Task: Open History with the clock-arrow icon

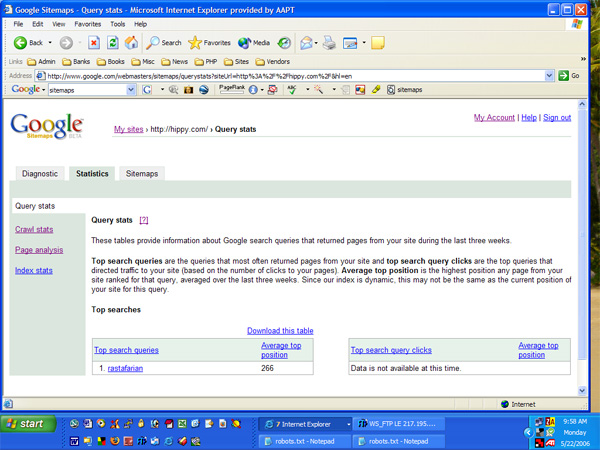Action: 284,43
